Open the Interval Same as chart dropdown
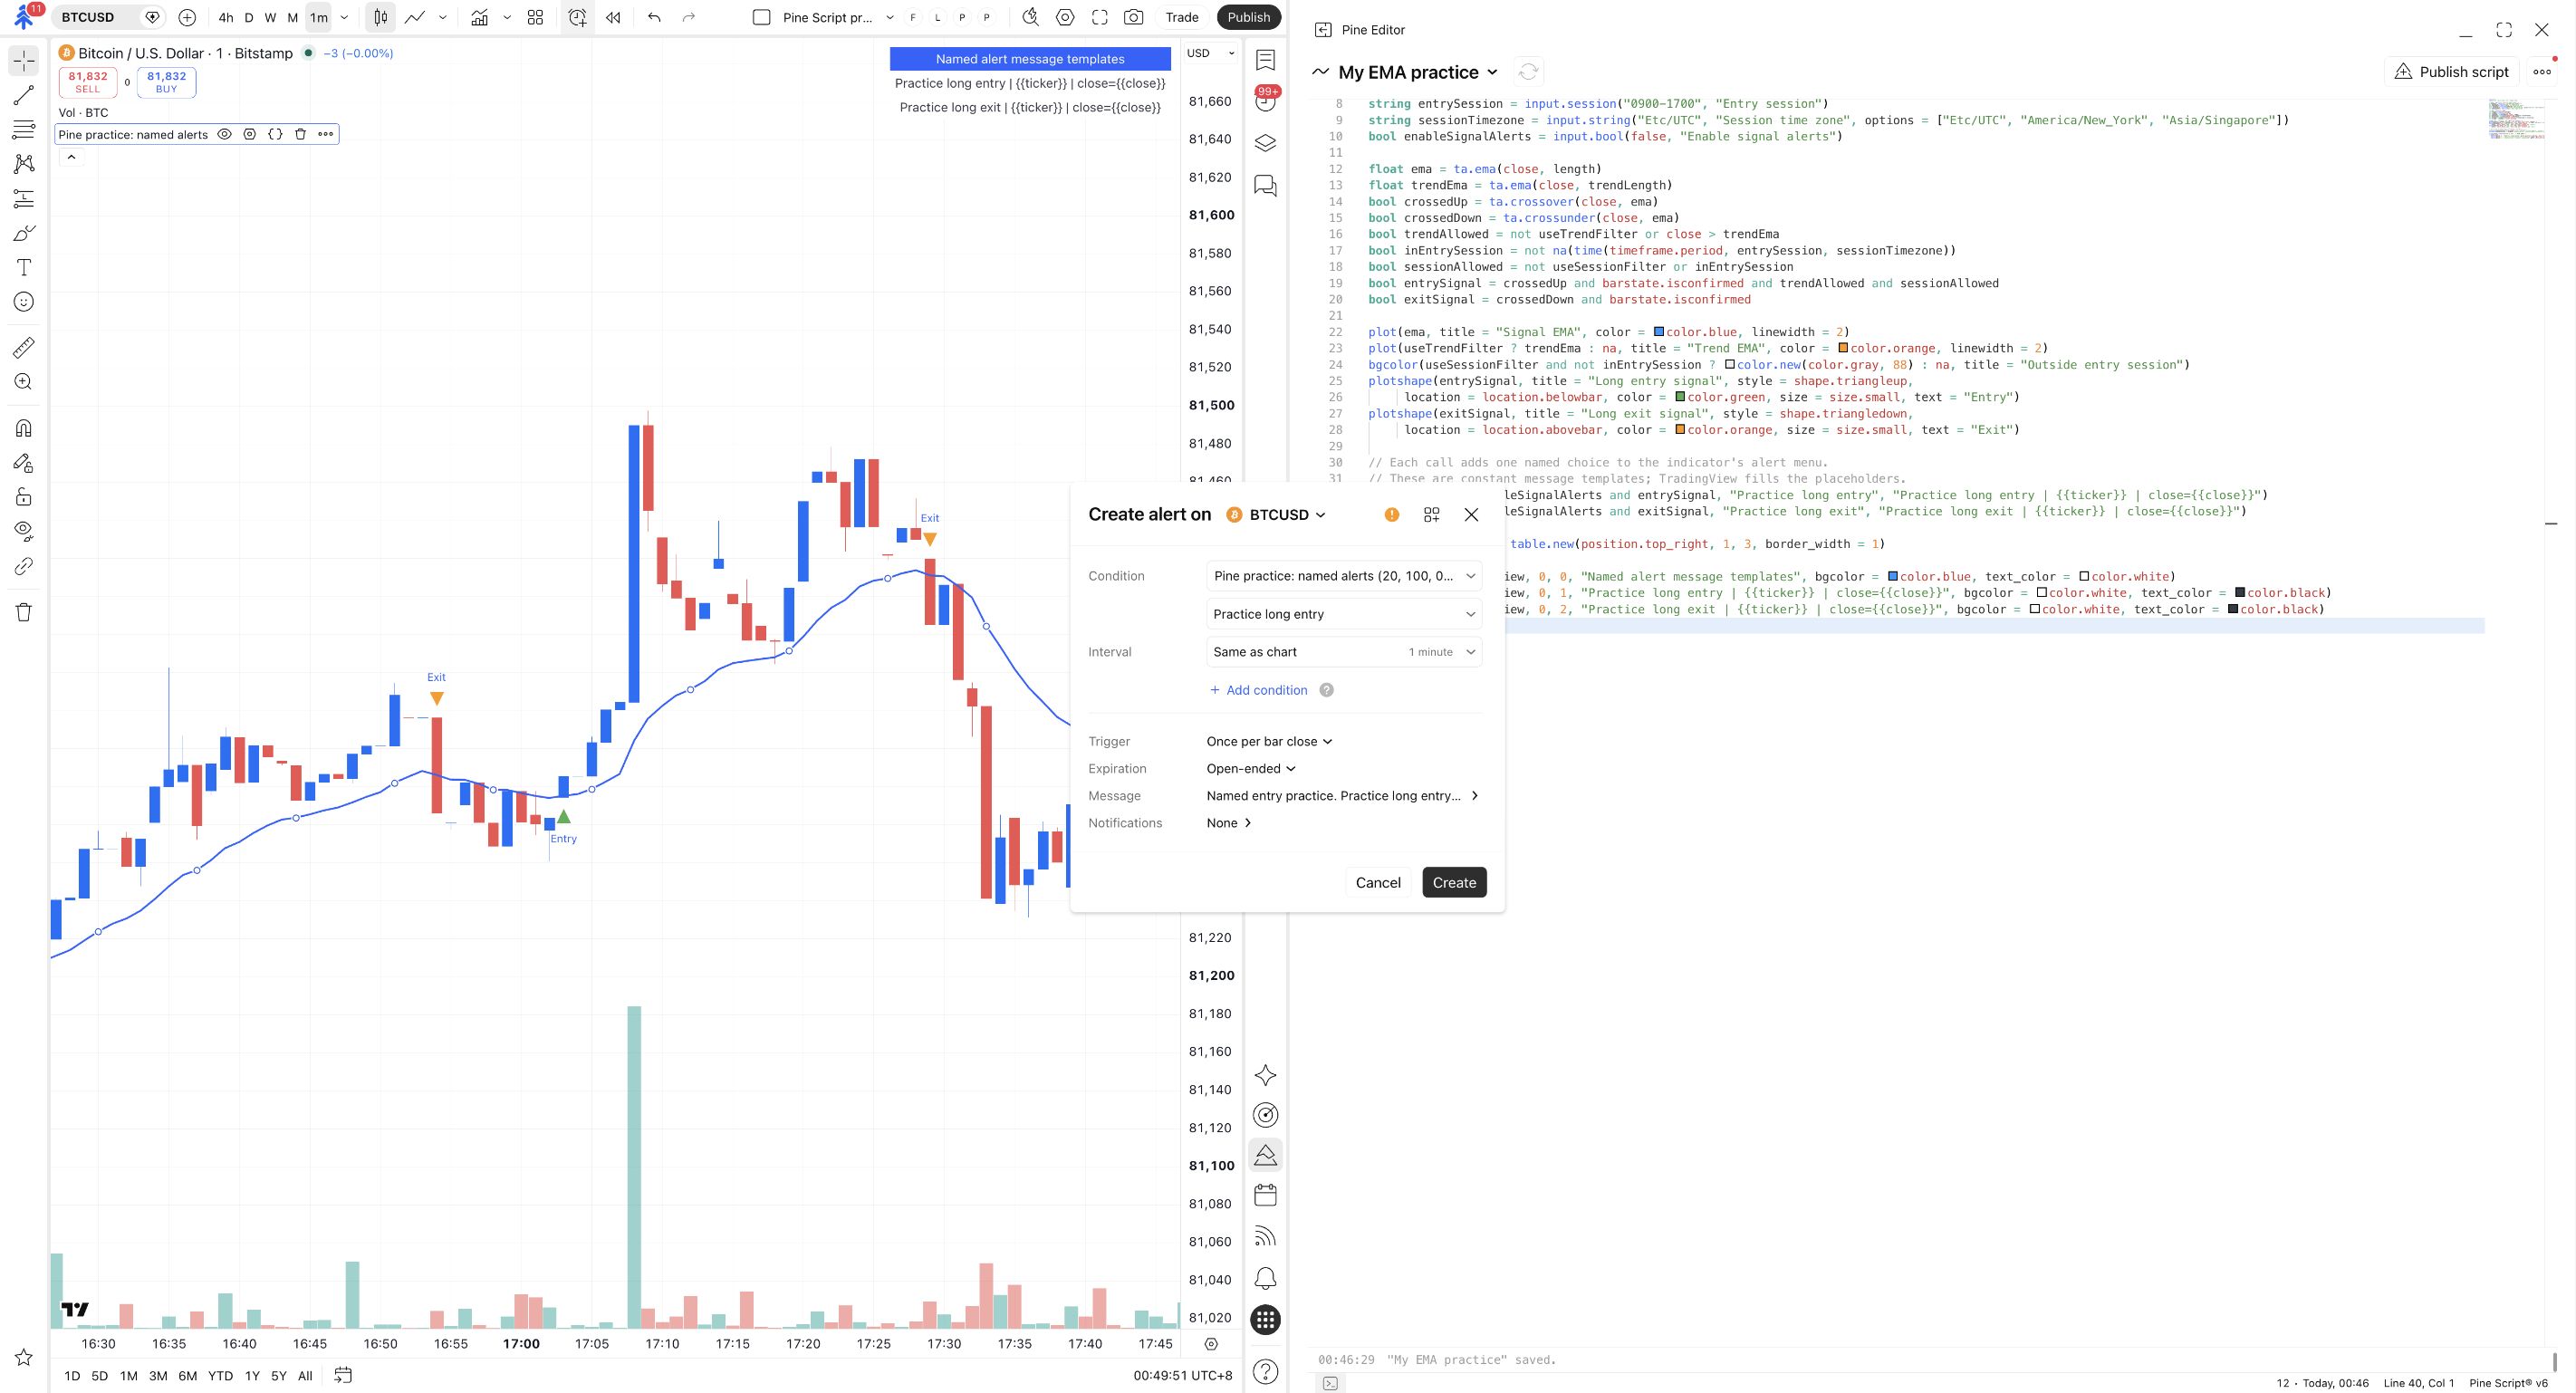 click(x=1344, y=652)
